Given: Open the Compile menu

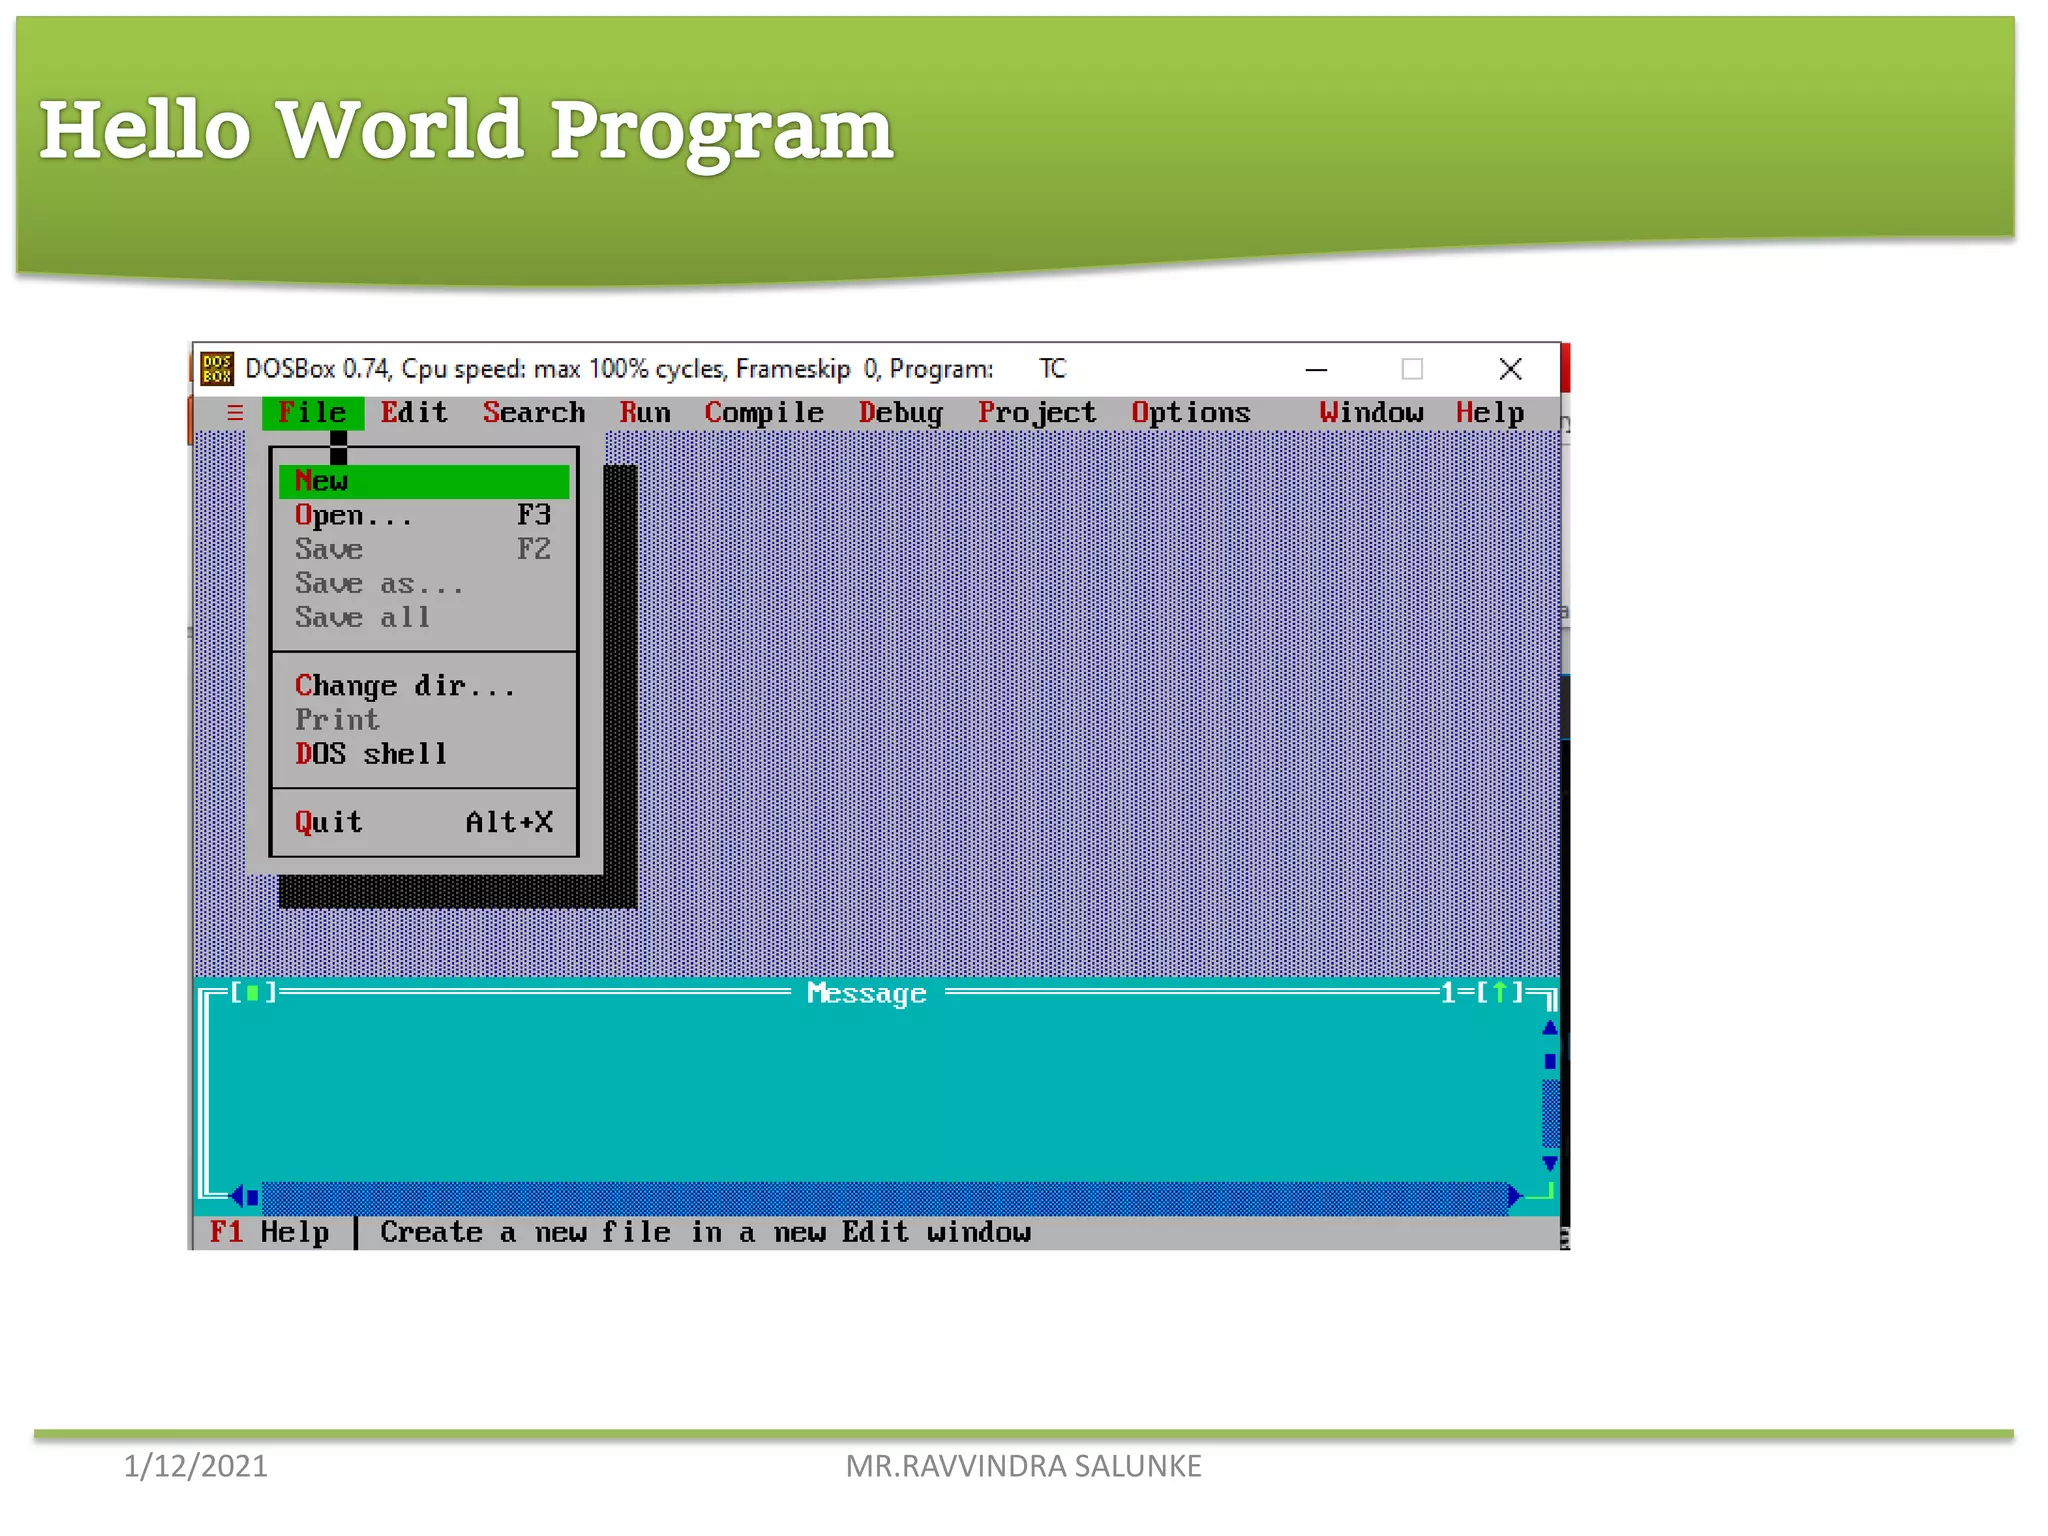Looking at the screenshot, I should coord(764,412).
